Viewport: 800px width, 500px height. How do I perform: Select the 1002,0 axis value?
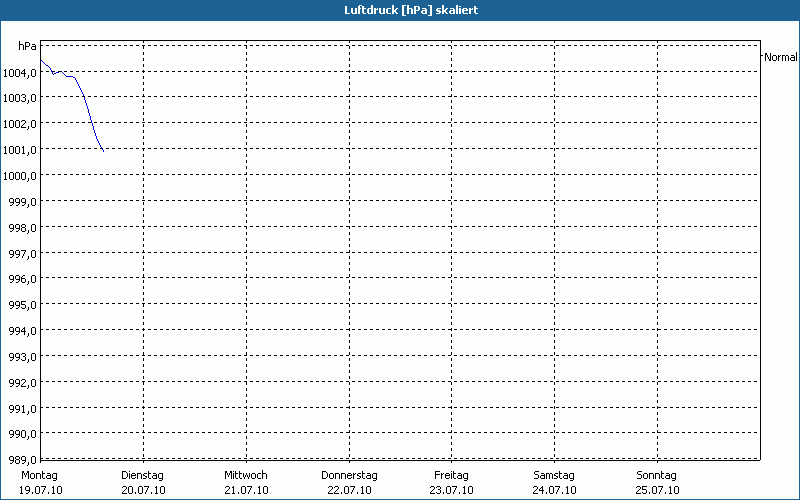pyautogui.click(x=20, y=124)
